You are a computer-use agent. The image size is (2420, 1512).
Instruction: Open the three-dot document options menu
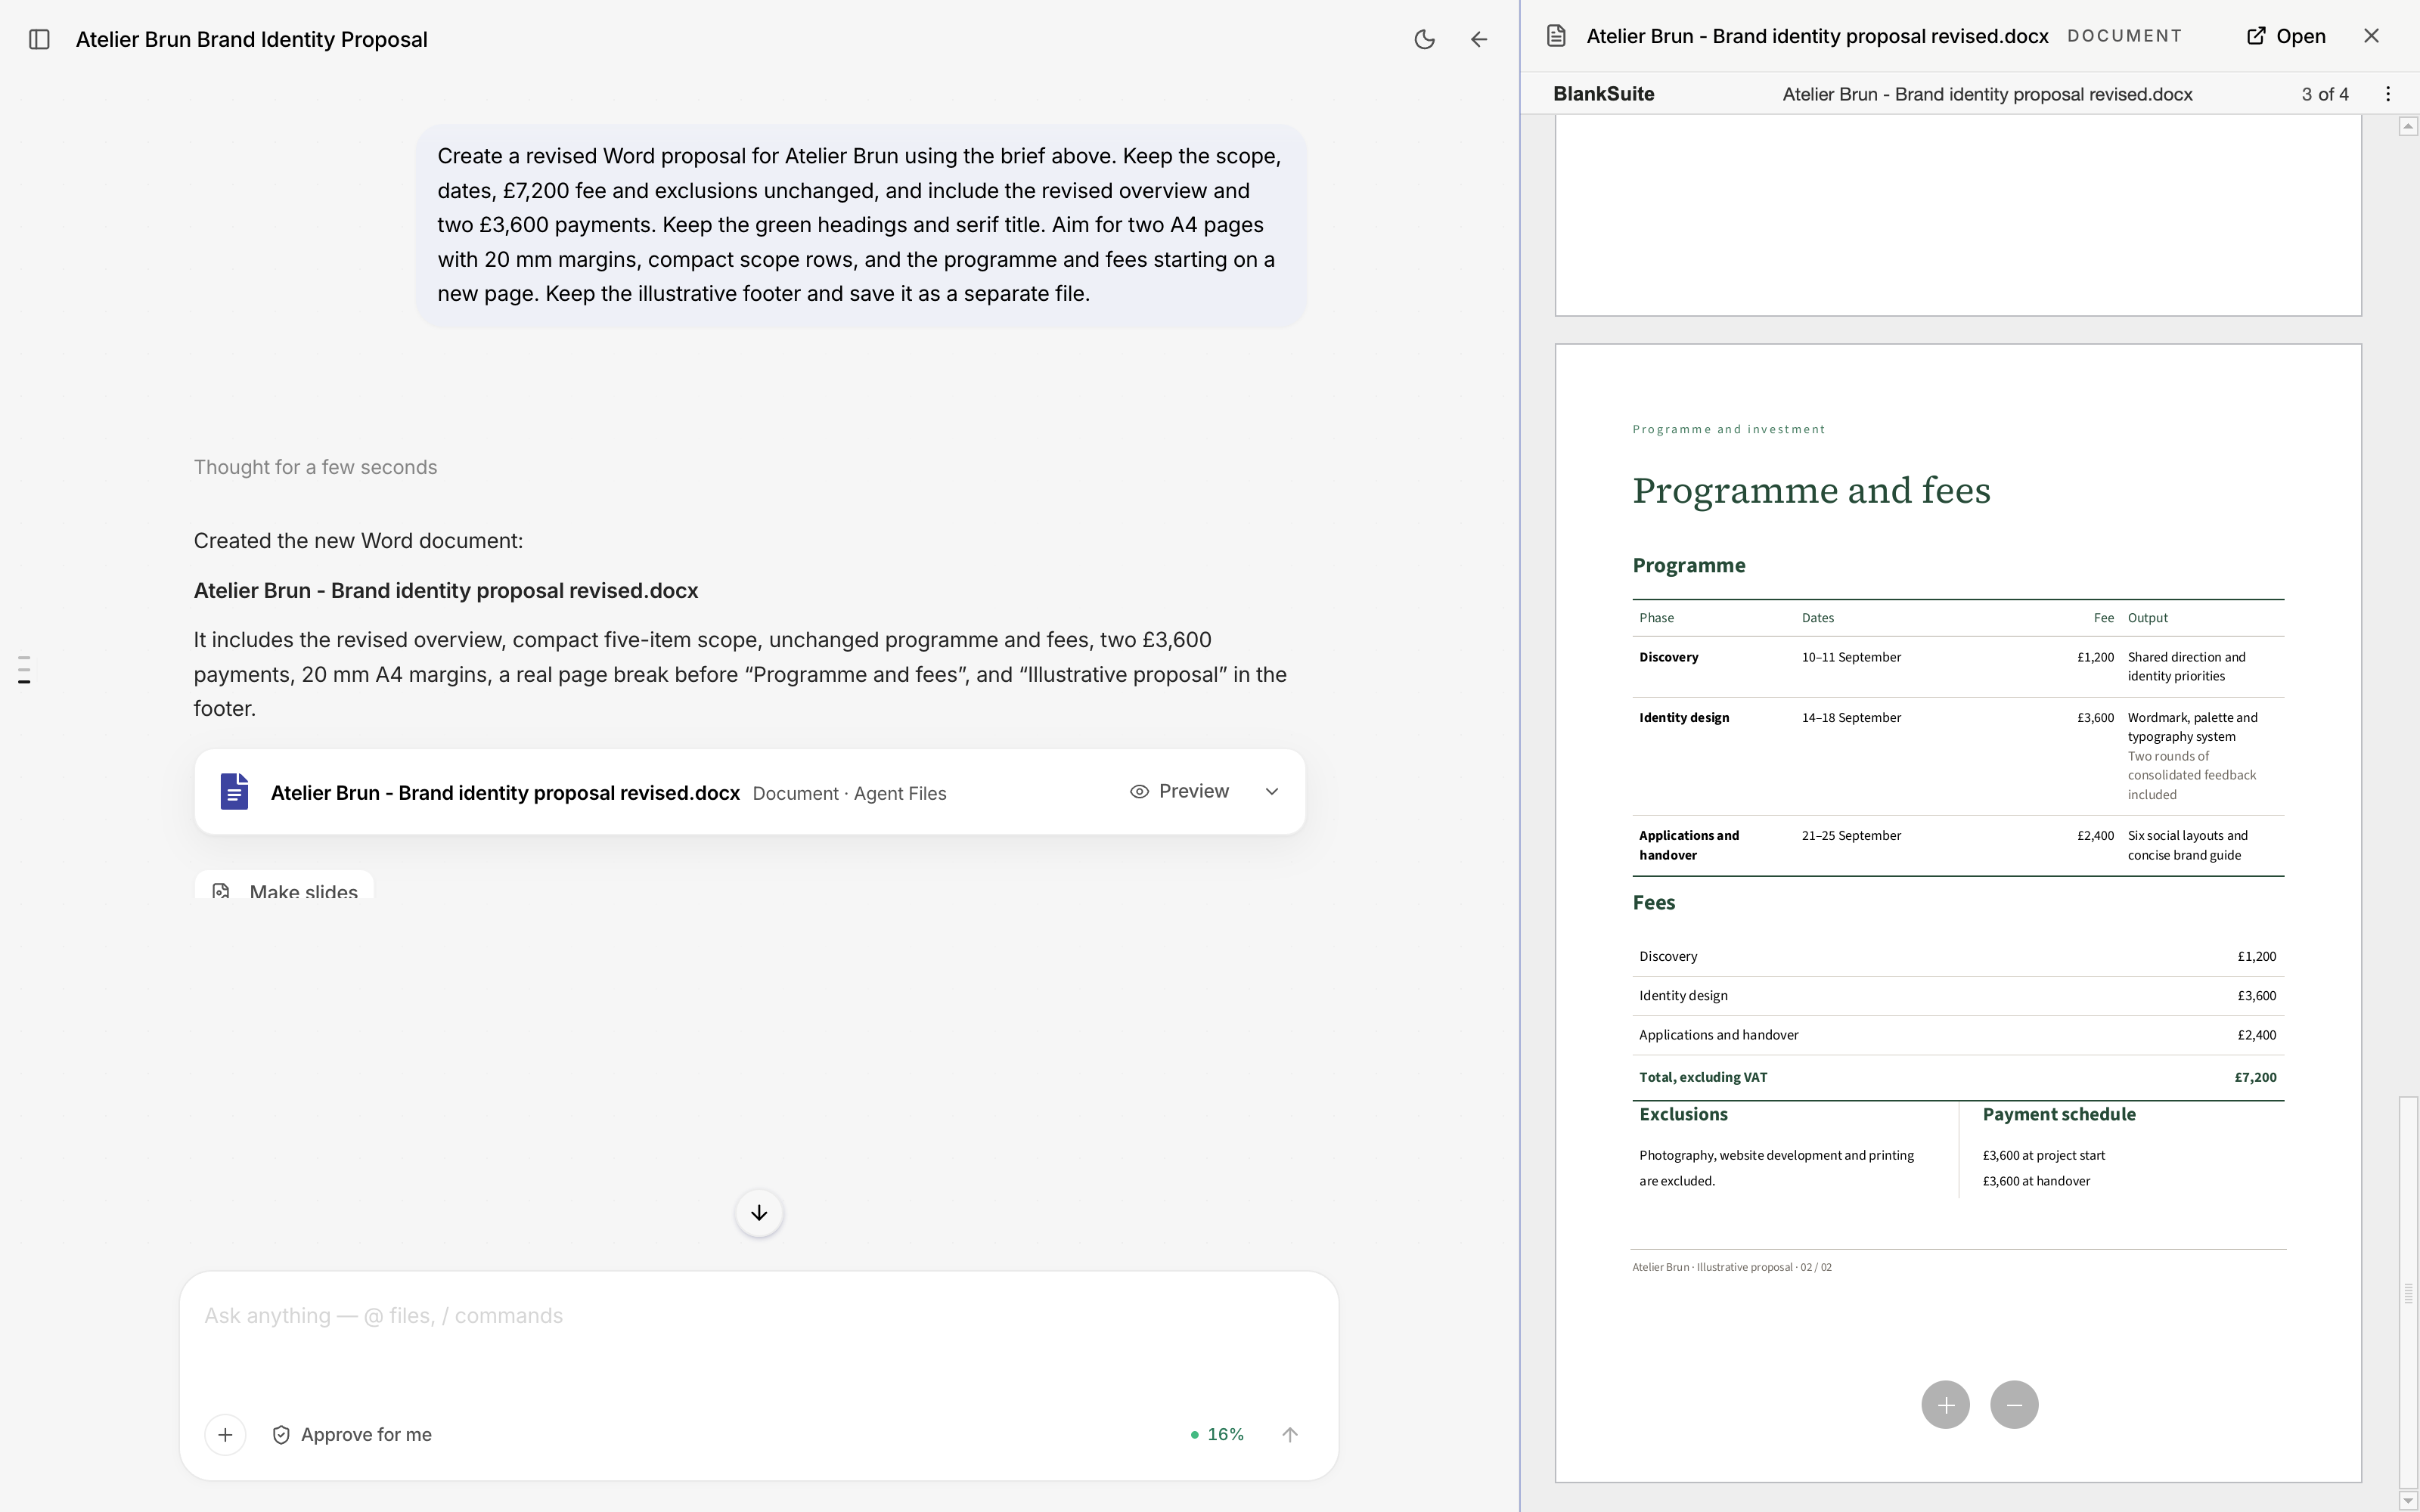pyautogui.click(x=2388, y=94)
